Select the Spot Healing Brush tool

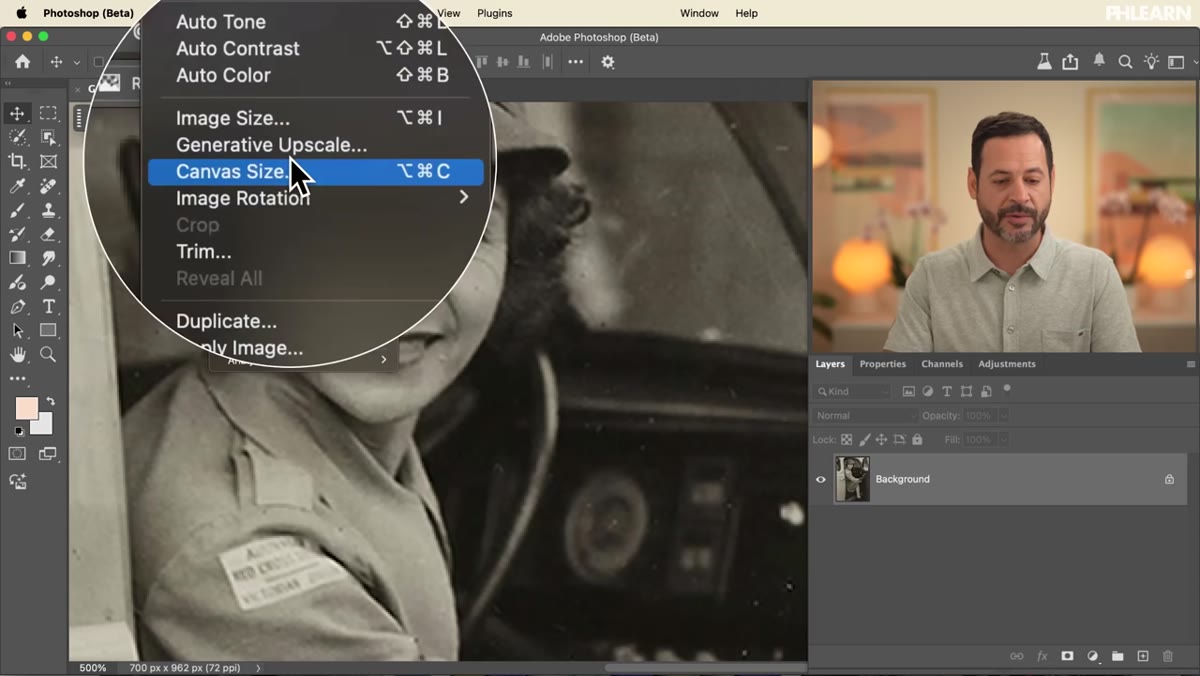click(x=48, y=186)
